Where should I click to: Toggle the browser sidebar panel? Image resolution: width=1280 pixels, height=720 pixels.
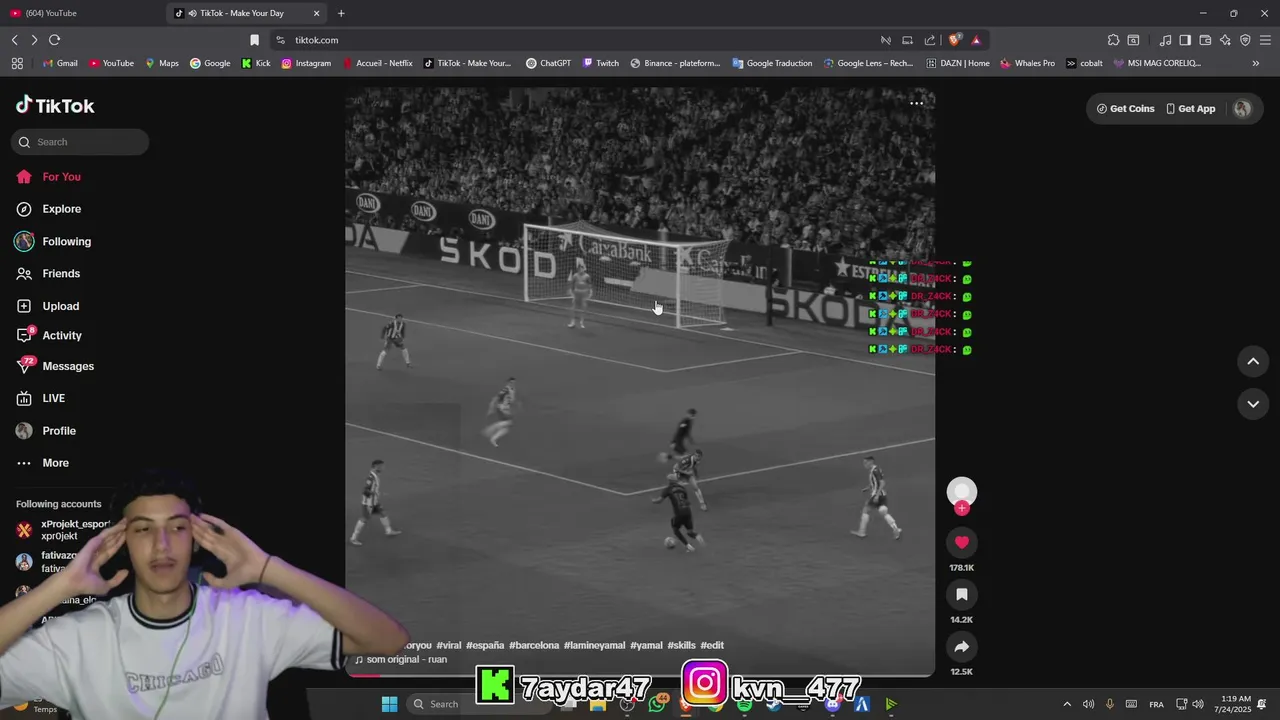(1185, 40)
